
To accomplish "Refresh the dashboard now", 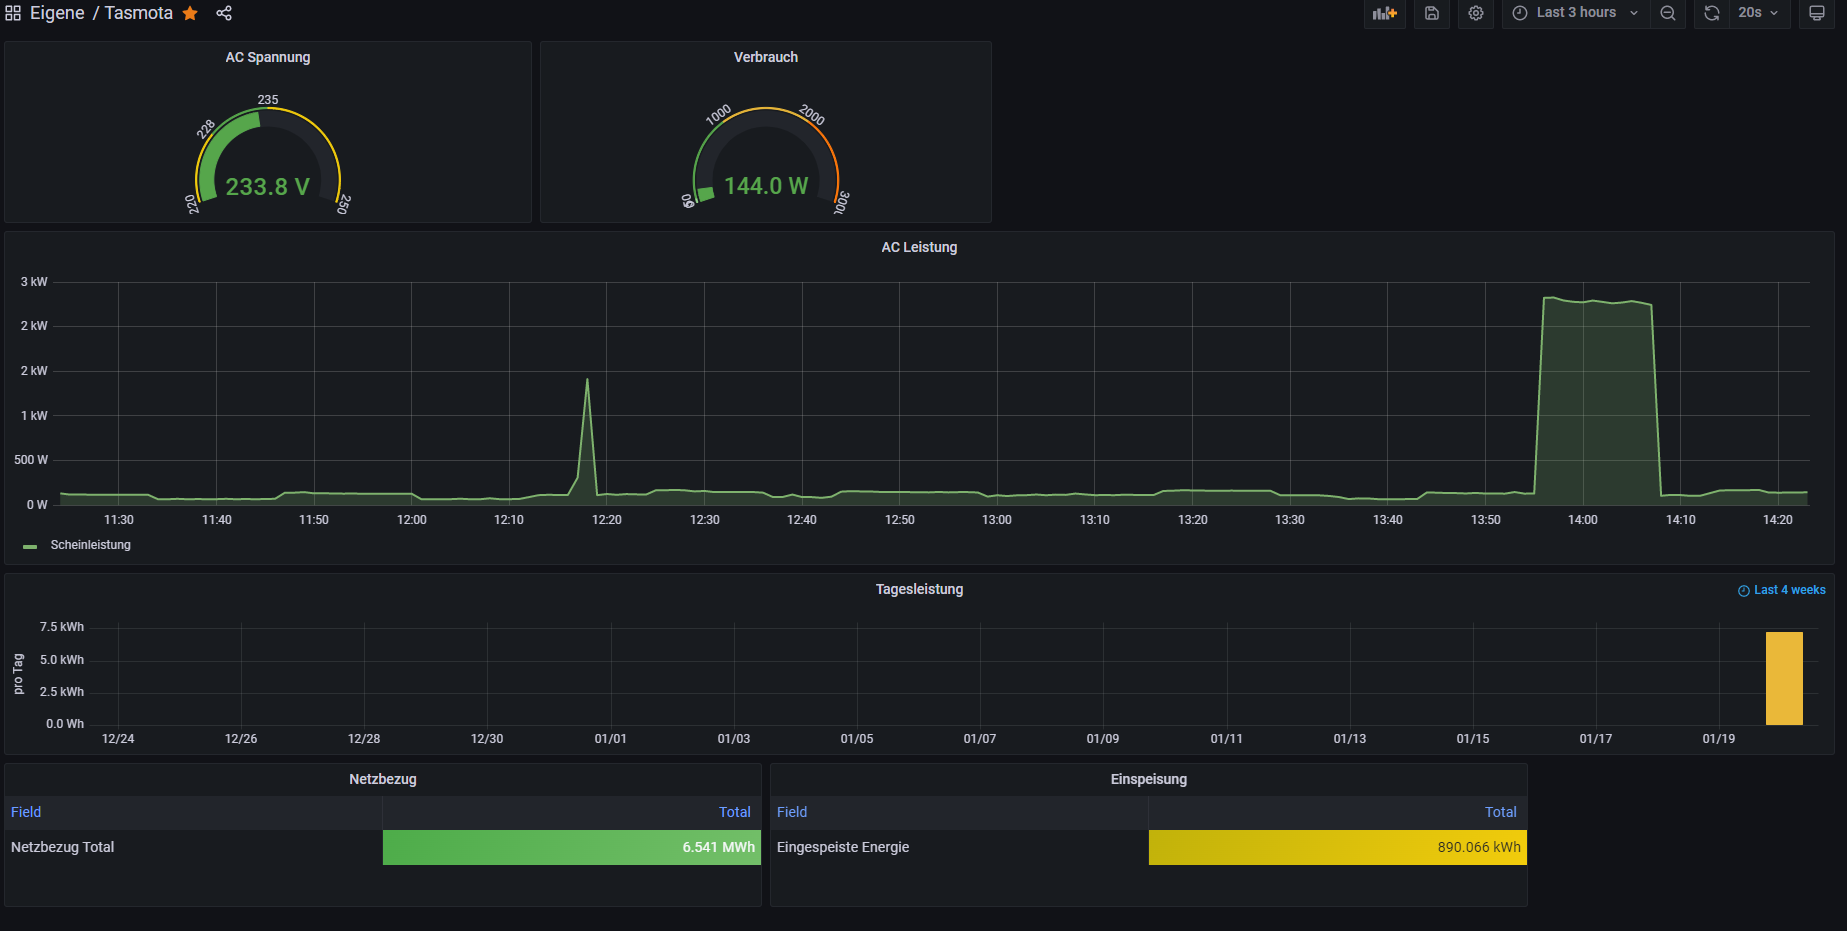I will (1712, 13).
